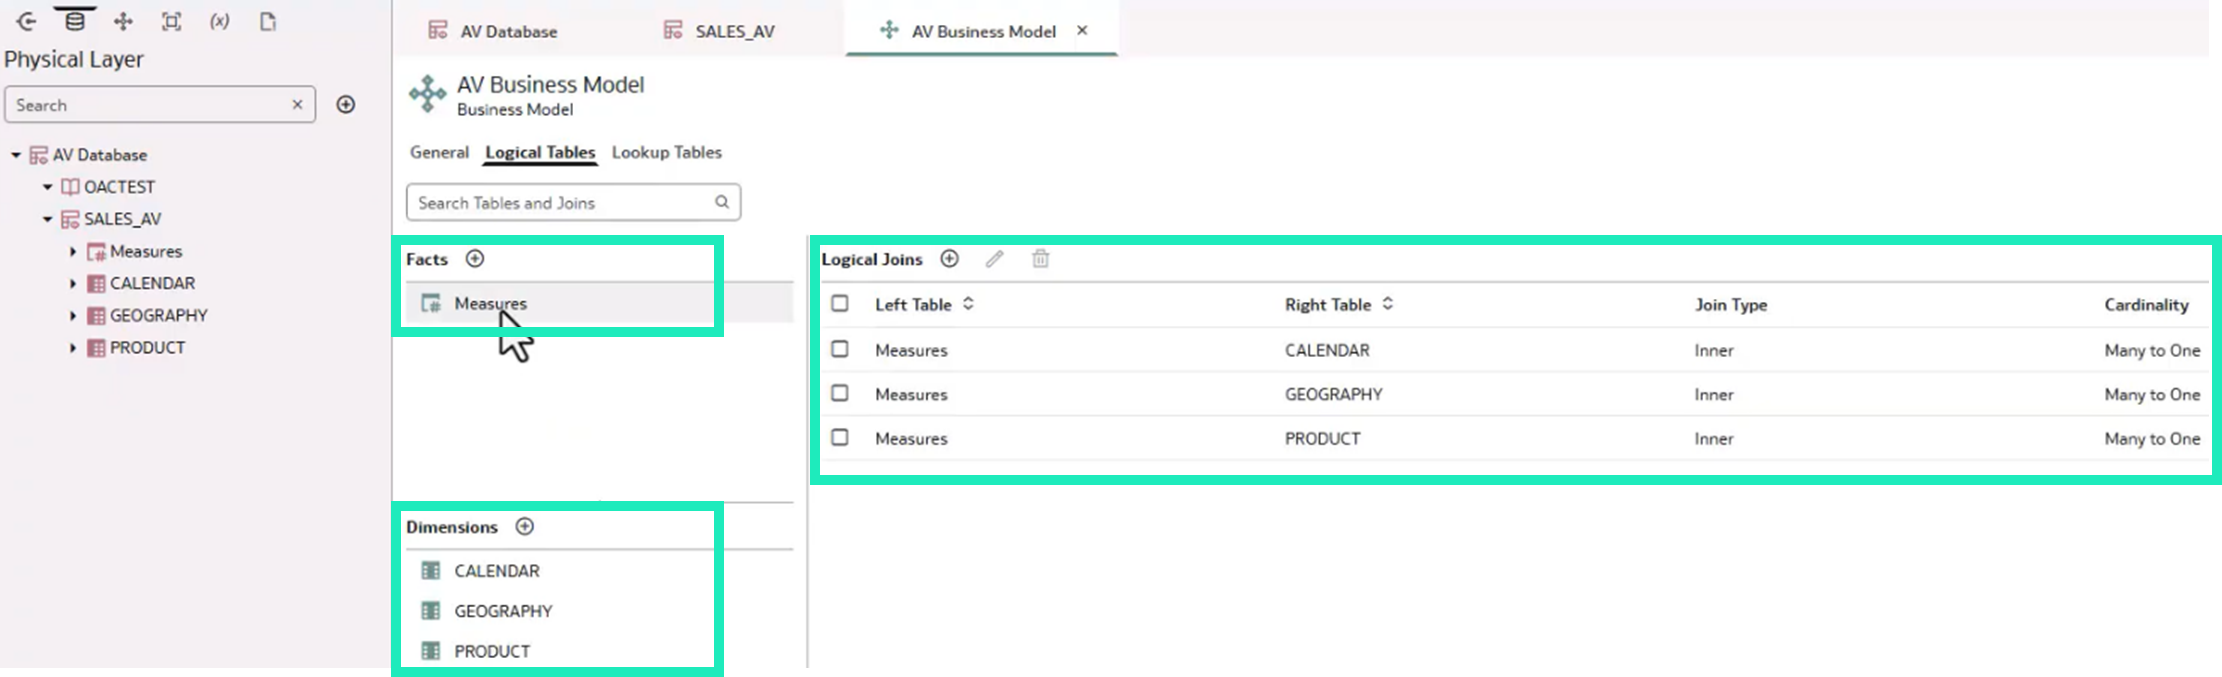Click Many to One cardinality in GEOGRAPHY row
Viewport: 2222px width, 677px height.
coord(2152,394)
